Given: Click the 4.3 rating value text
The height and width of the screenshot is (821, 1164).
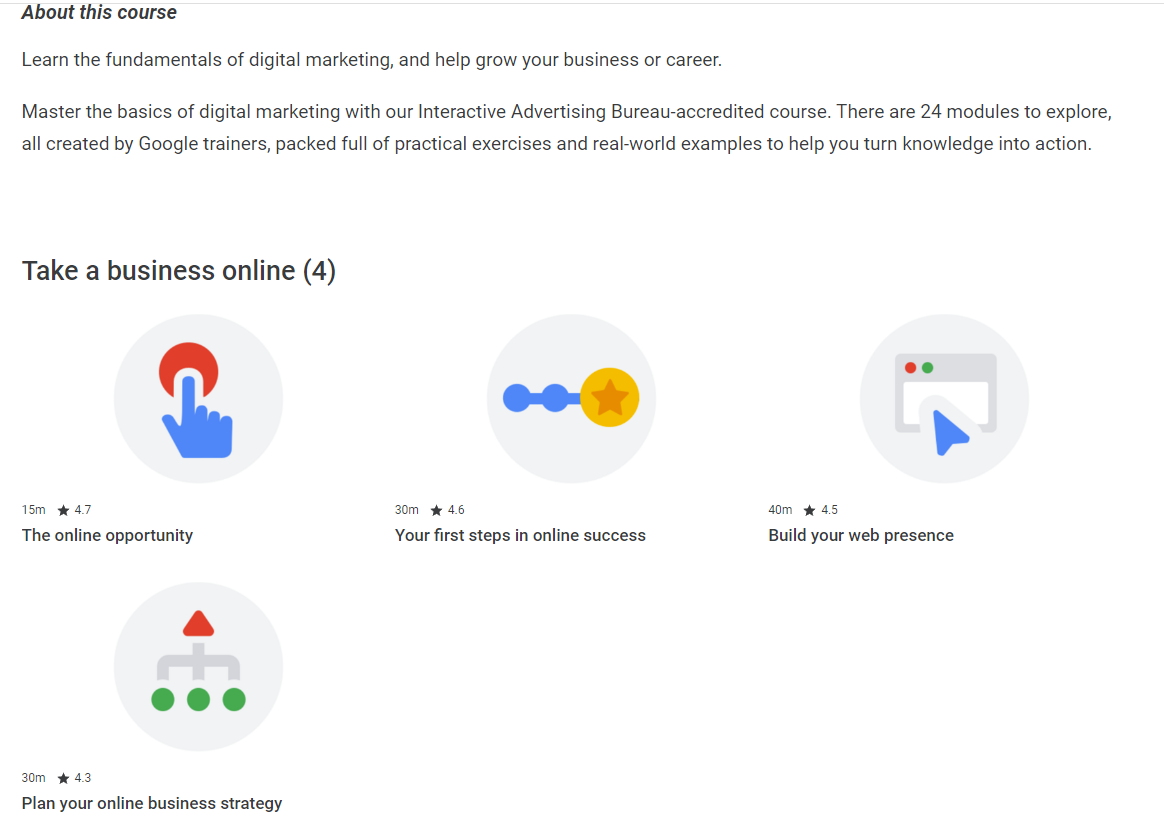Looking at the screenshot, I should [x=84, y=777].
